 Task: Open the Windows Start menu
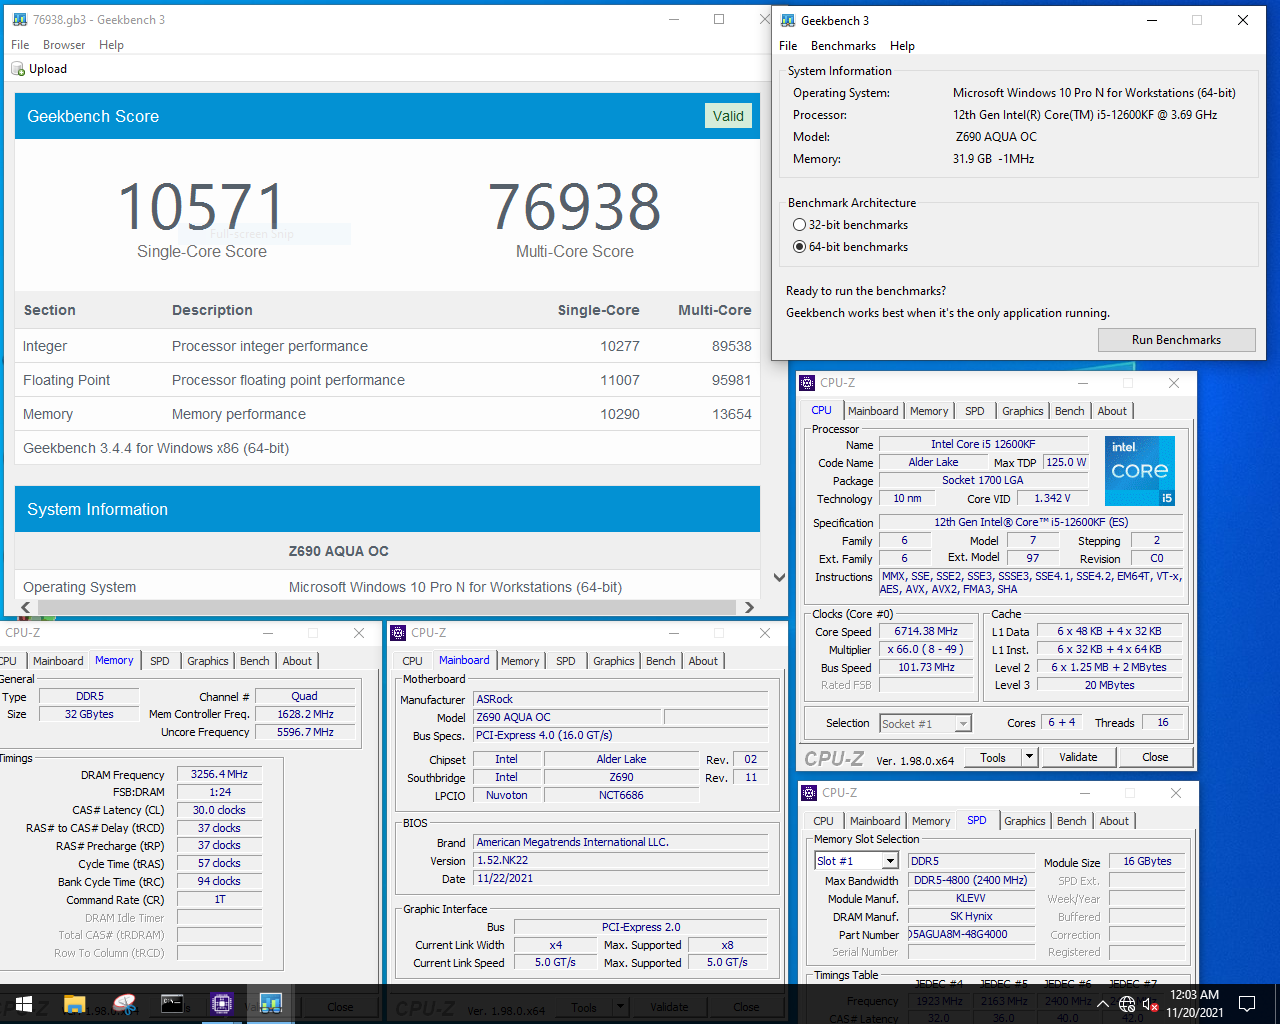(24, 1004)
